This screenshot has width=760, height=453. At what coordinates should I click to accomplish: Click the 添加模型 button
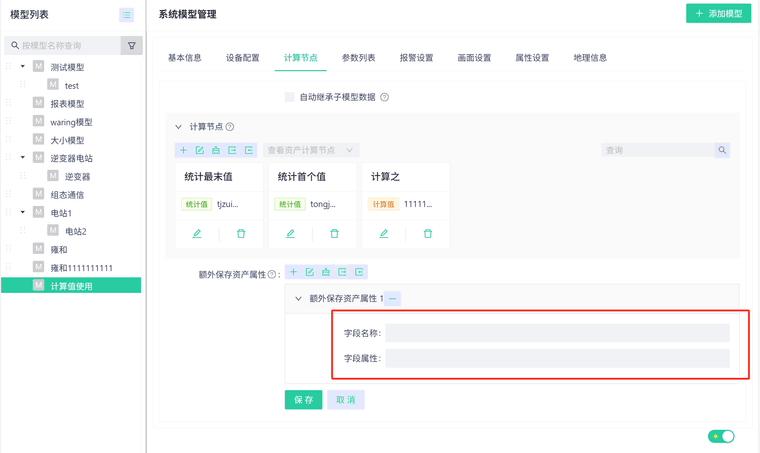719,14
